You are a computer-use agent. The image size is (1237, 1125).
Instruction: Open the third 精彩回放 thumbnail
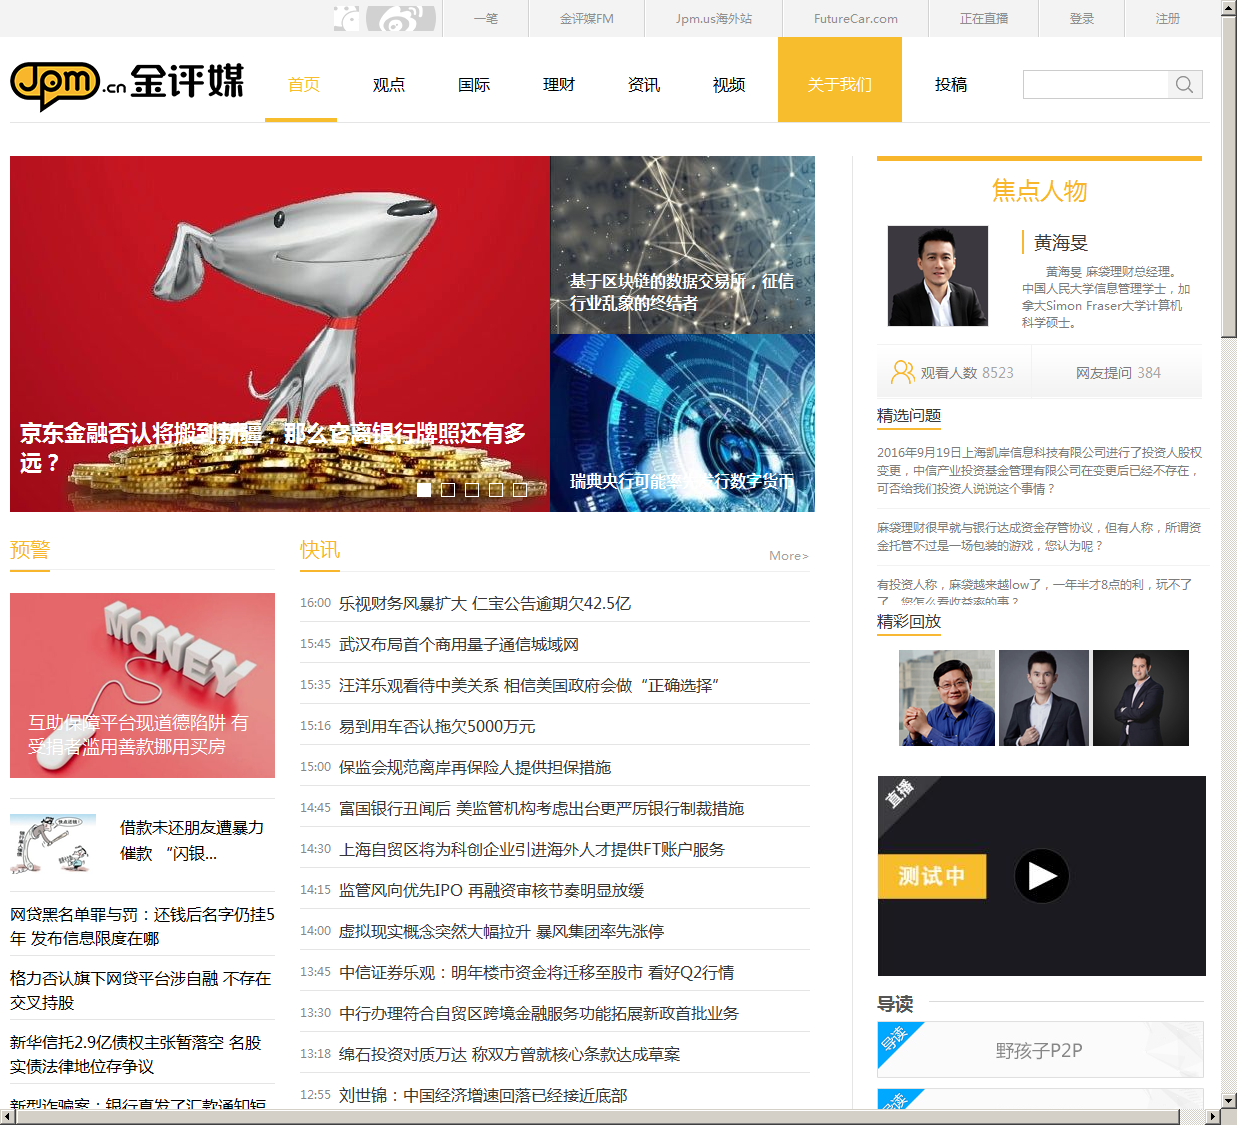tap(1141, 698)
